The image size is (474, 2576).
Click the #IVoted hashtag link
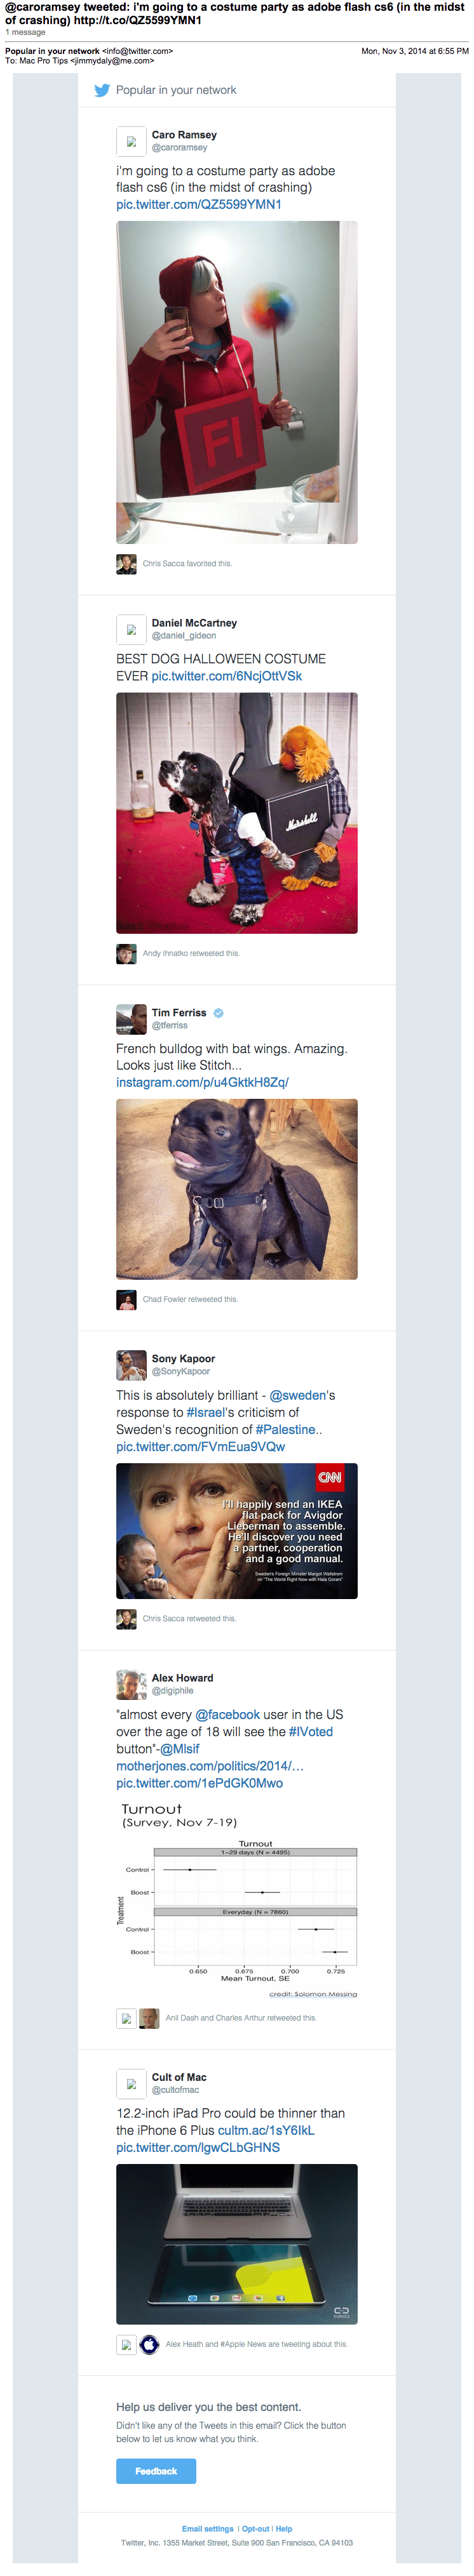[310, 1731]
